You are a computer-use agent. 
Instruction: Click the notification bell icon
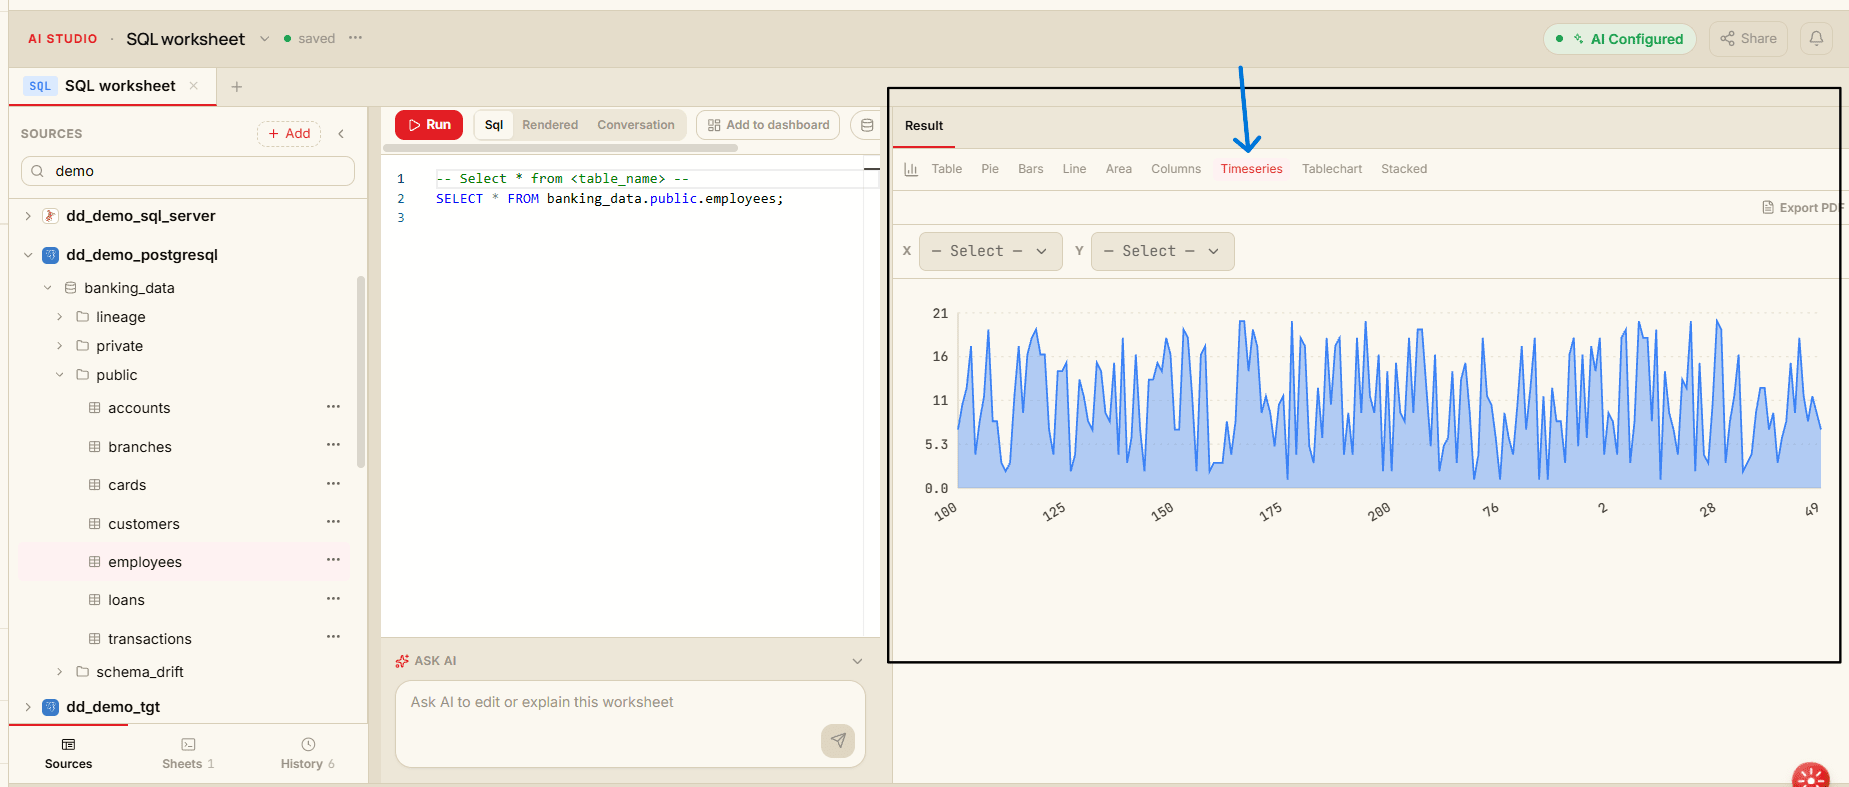coord(1816,39)
